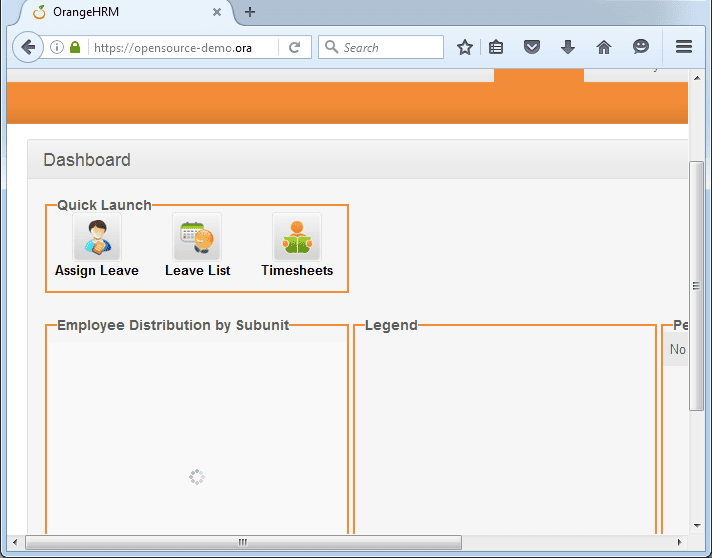Viewport: 712px width, 558px height.
Task: Go to the browser home page
Action: point(603,47)
